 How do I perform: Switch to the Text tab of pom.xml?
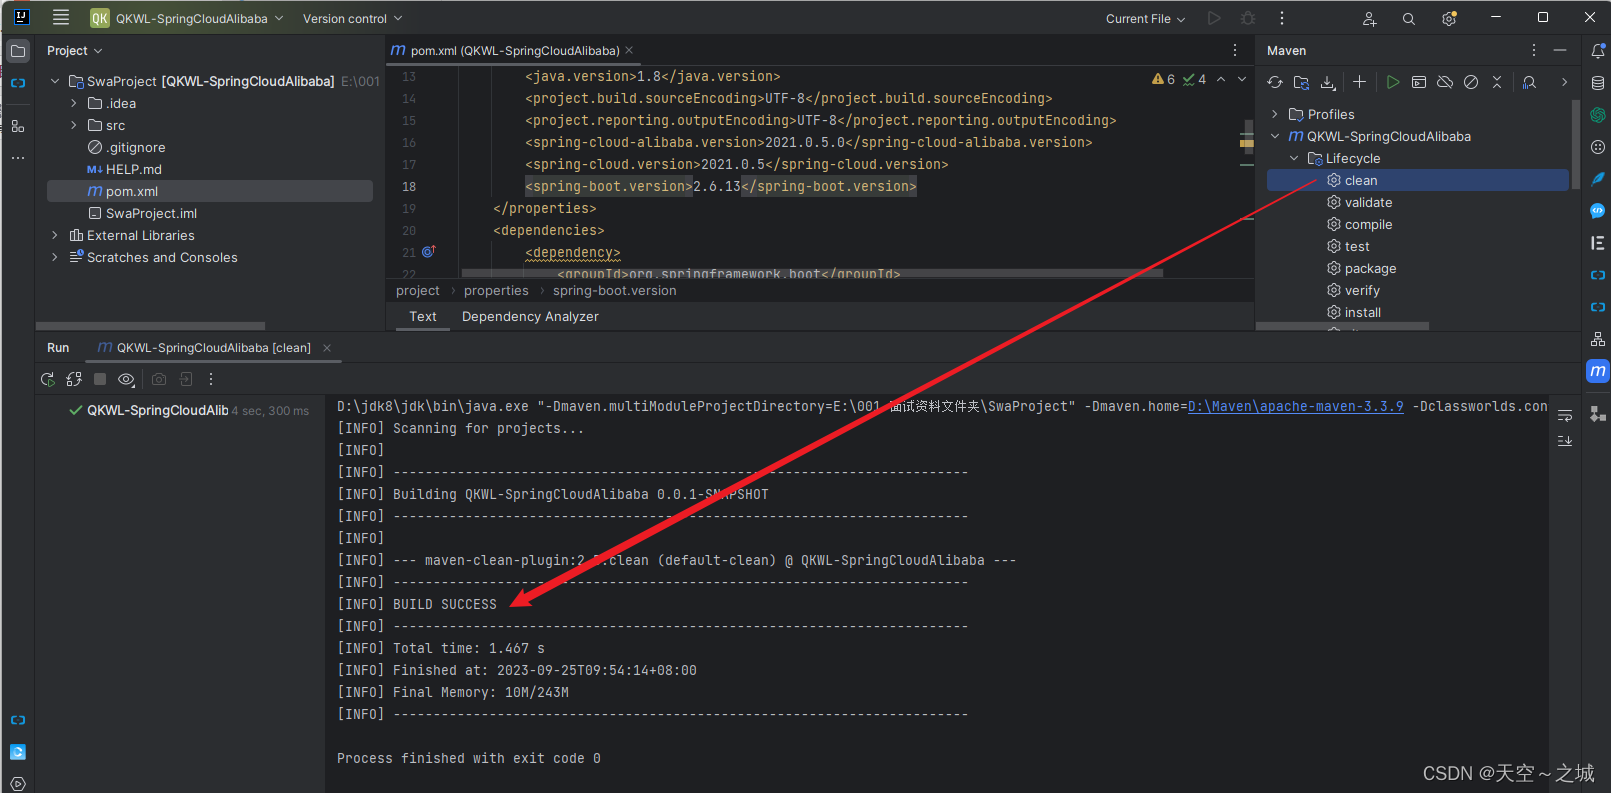(x=423, y=316)
